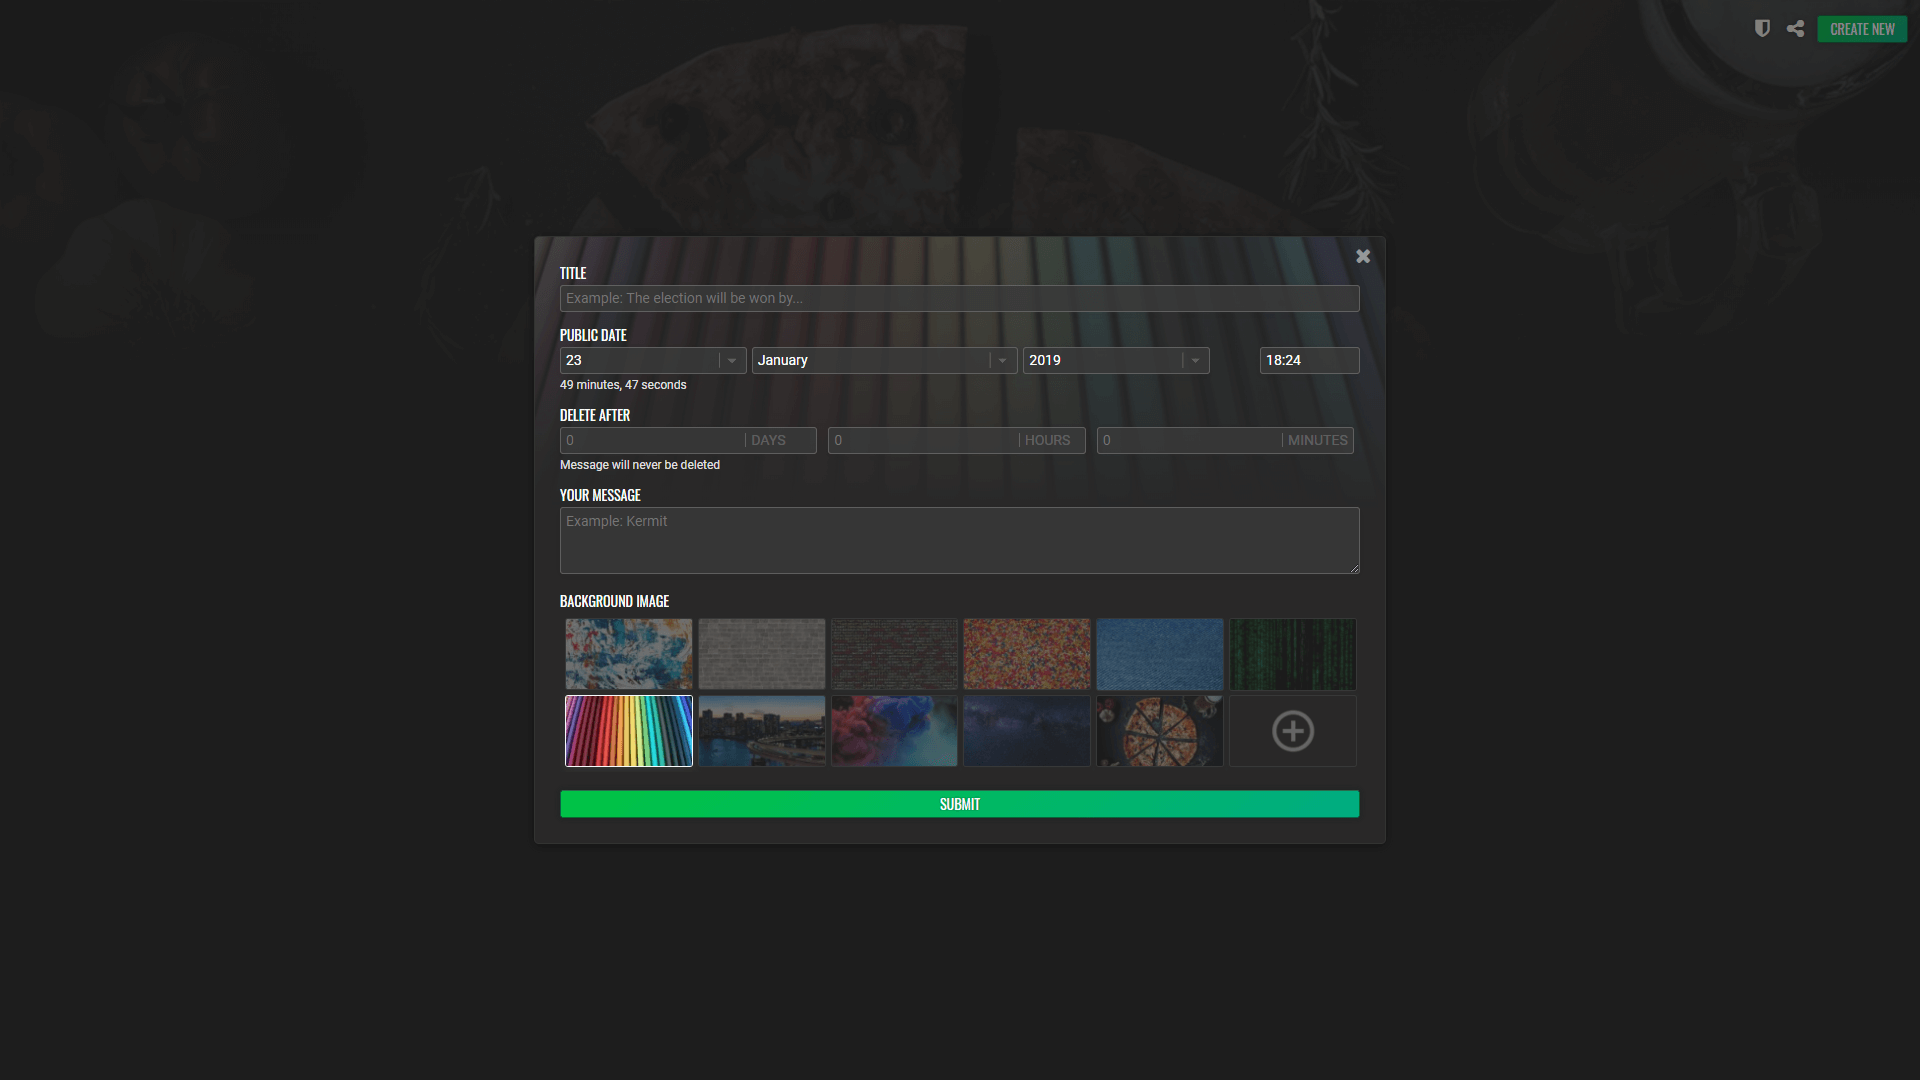1920x1080 pixels.
Task: Select the colorful sprinkles background
Action: click(1026, 654)
